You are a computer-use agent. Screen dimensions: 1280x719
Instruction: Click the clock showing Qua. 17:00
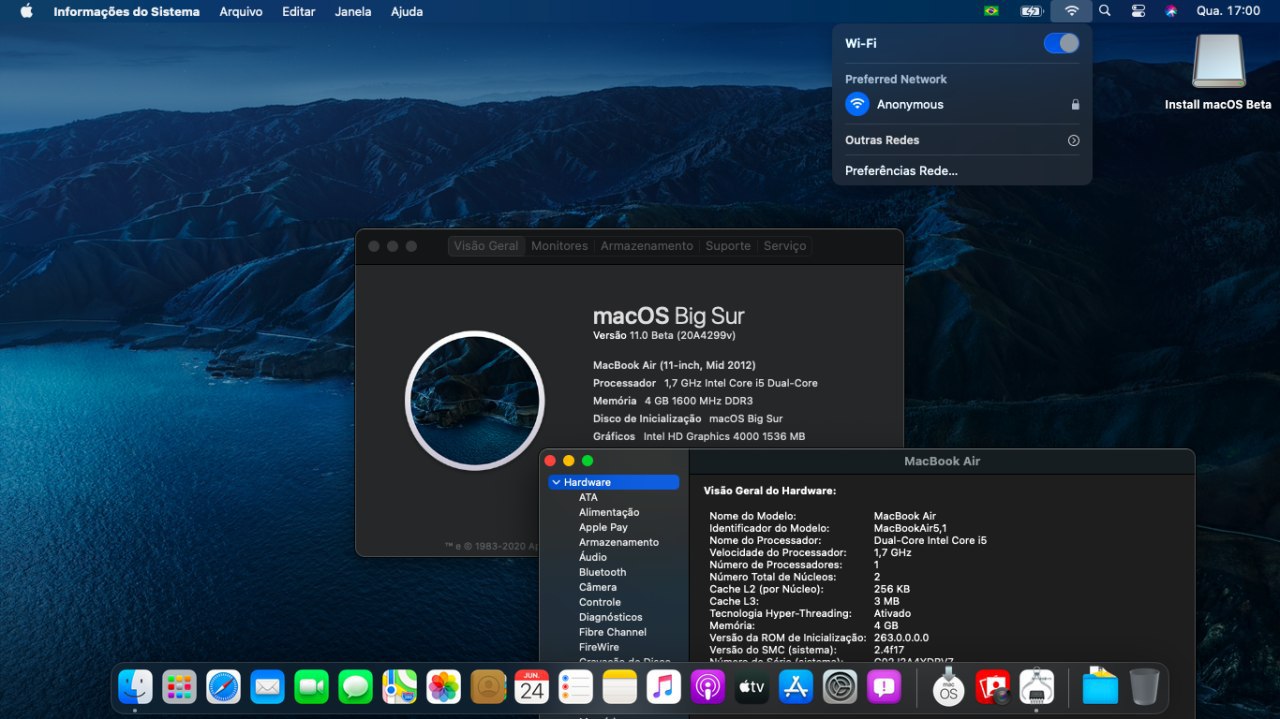tap(1228, 11)
